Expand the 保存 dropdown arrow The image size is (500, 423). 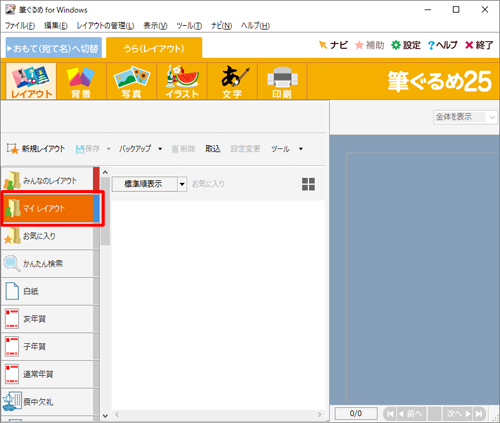(x=109, y=149)
